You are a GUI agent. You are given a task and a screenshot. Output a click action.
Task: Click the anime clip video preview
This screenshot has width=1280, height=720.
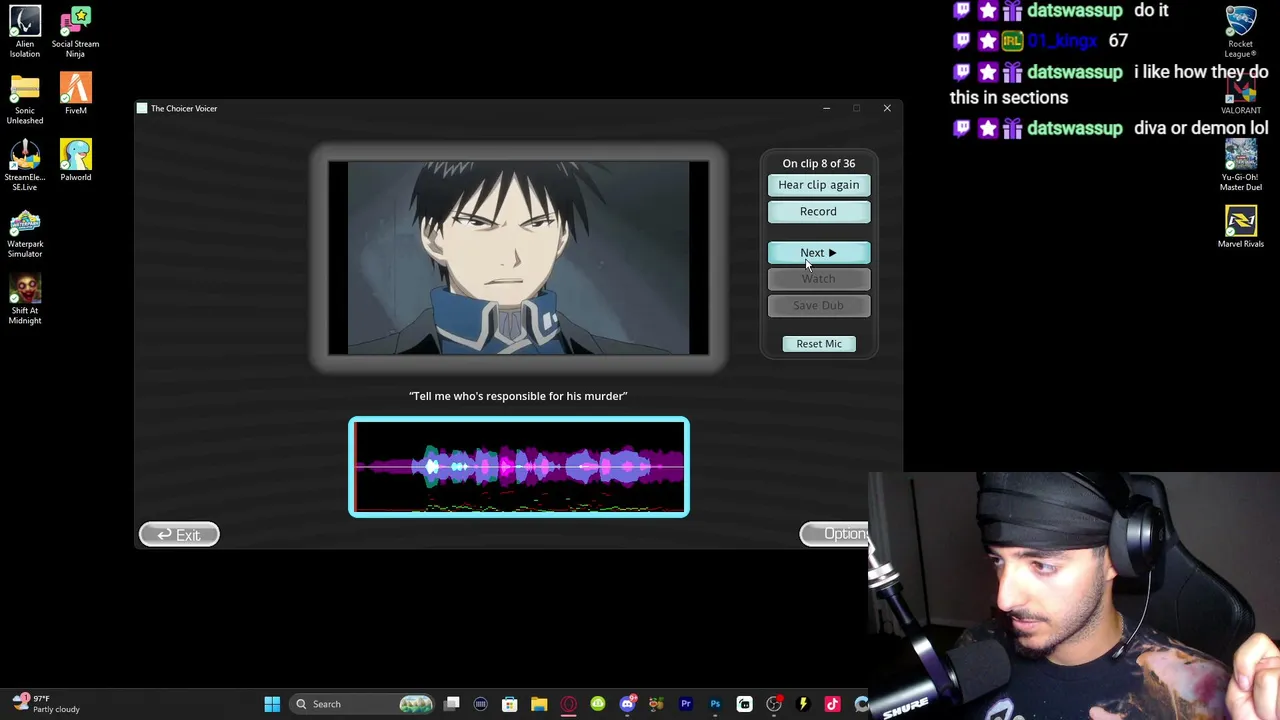click(518, 258)
